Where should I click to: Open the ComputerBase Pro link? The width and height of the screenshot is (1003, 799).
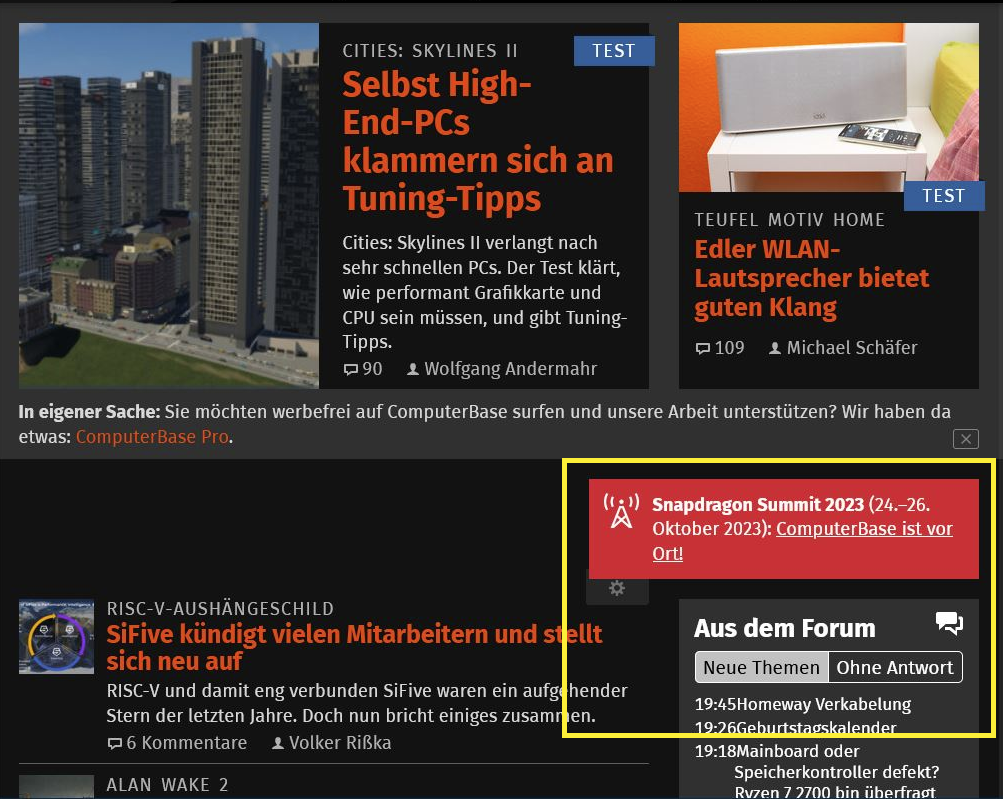coord(152,437)
